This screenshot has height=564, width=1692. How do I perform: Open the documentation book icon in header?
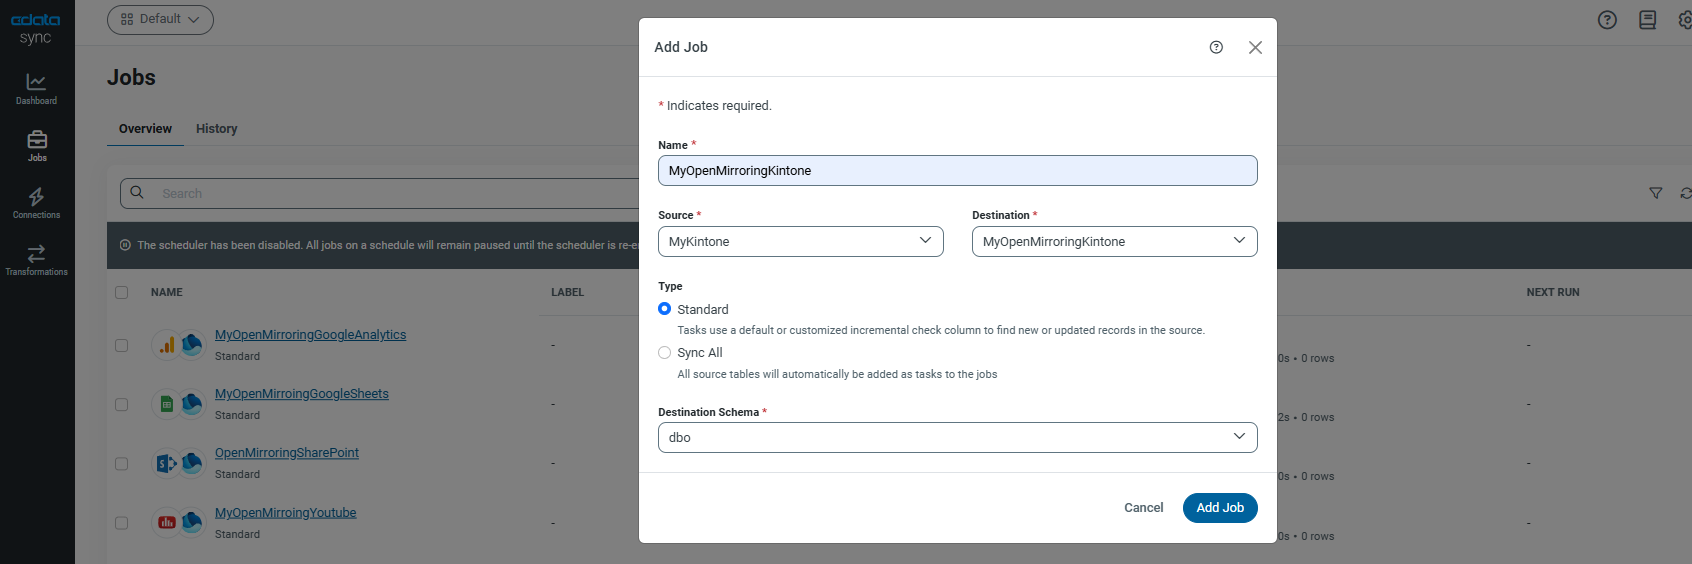click(x=1647, y=20)
